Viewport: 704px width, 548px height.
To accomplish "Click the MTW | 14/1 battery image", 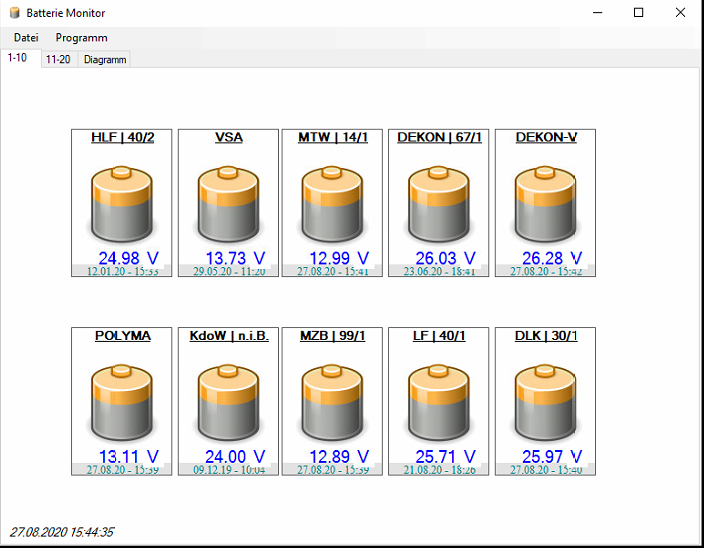I will pyautogui.click(x=333, y=203).
